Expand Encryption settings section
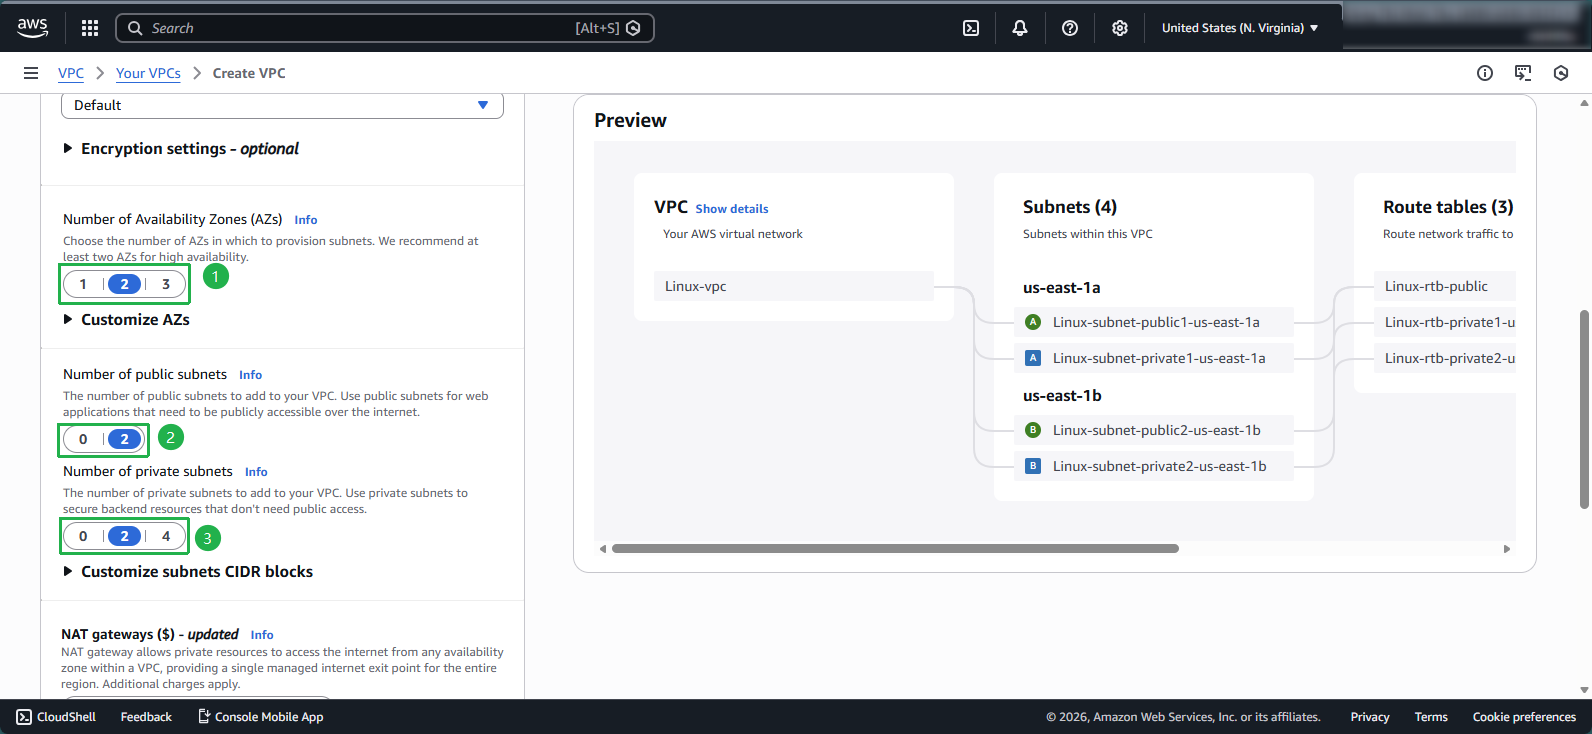1592x734 pixels. click(x=181, y=148)
